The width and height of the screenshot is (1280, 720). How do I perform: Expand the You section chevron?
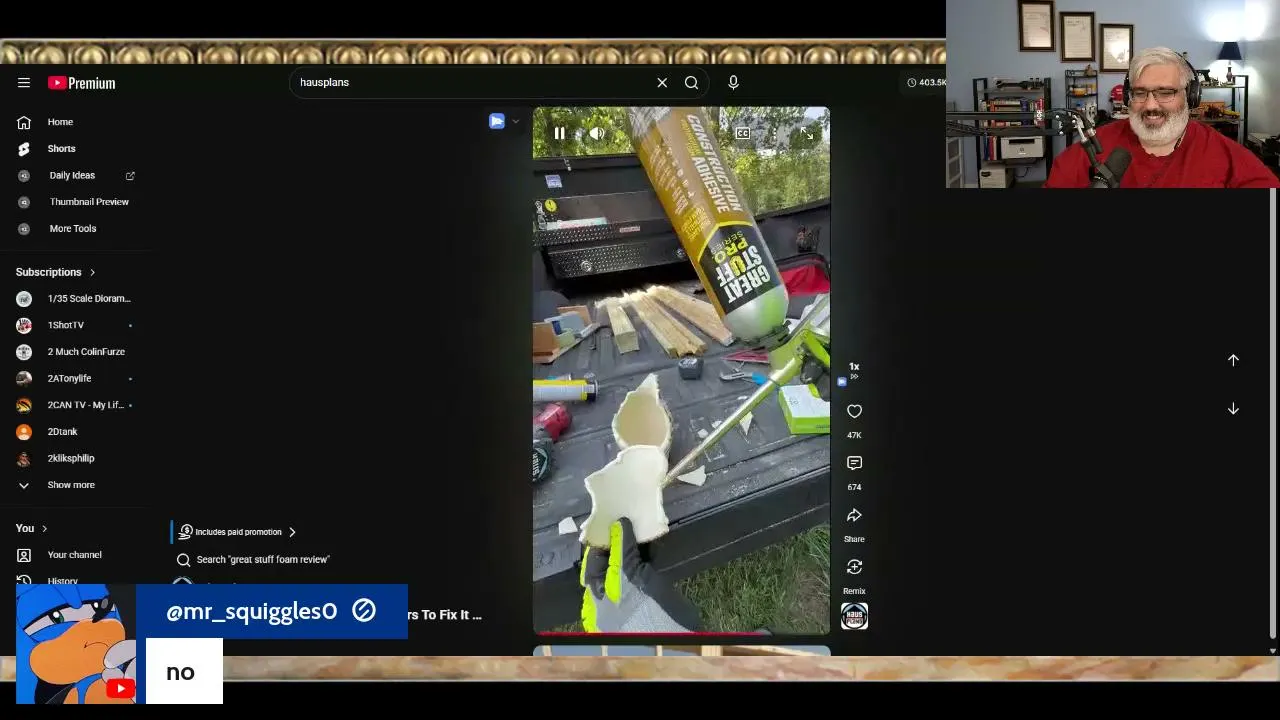(x=44, y=528)
